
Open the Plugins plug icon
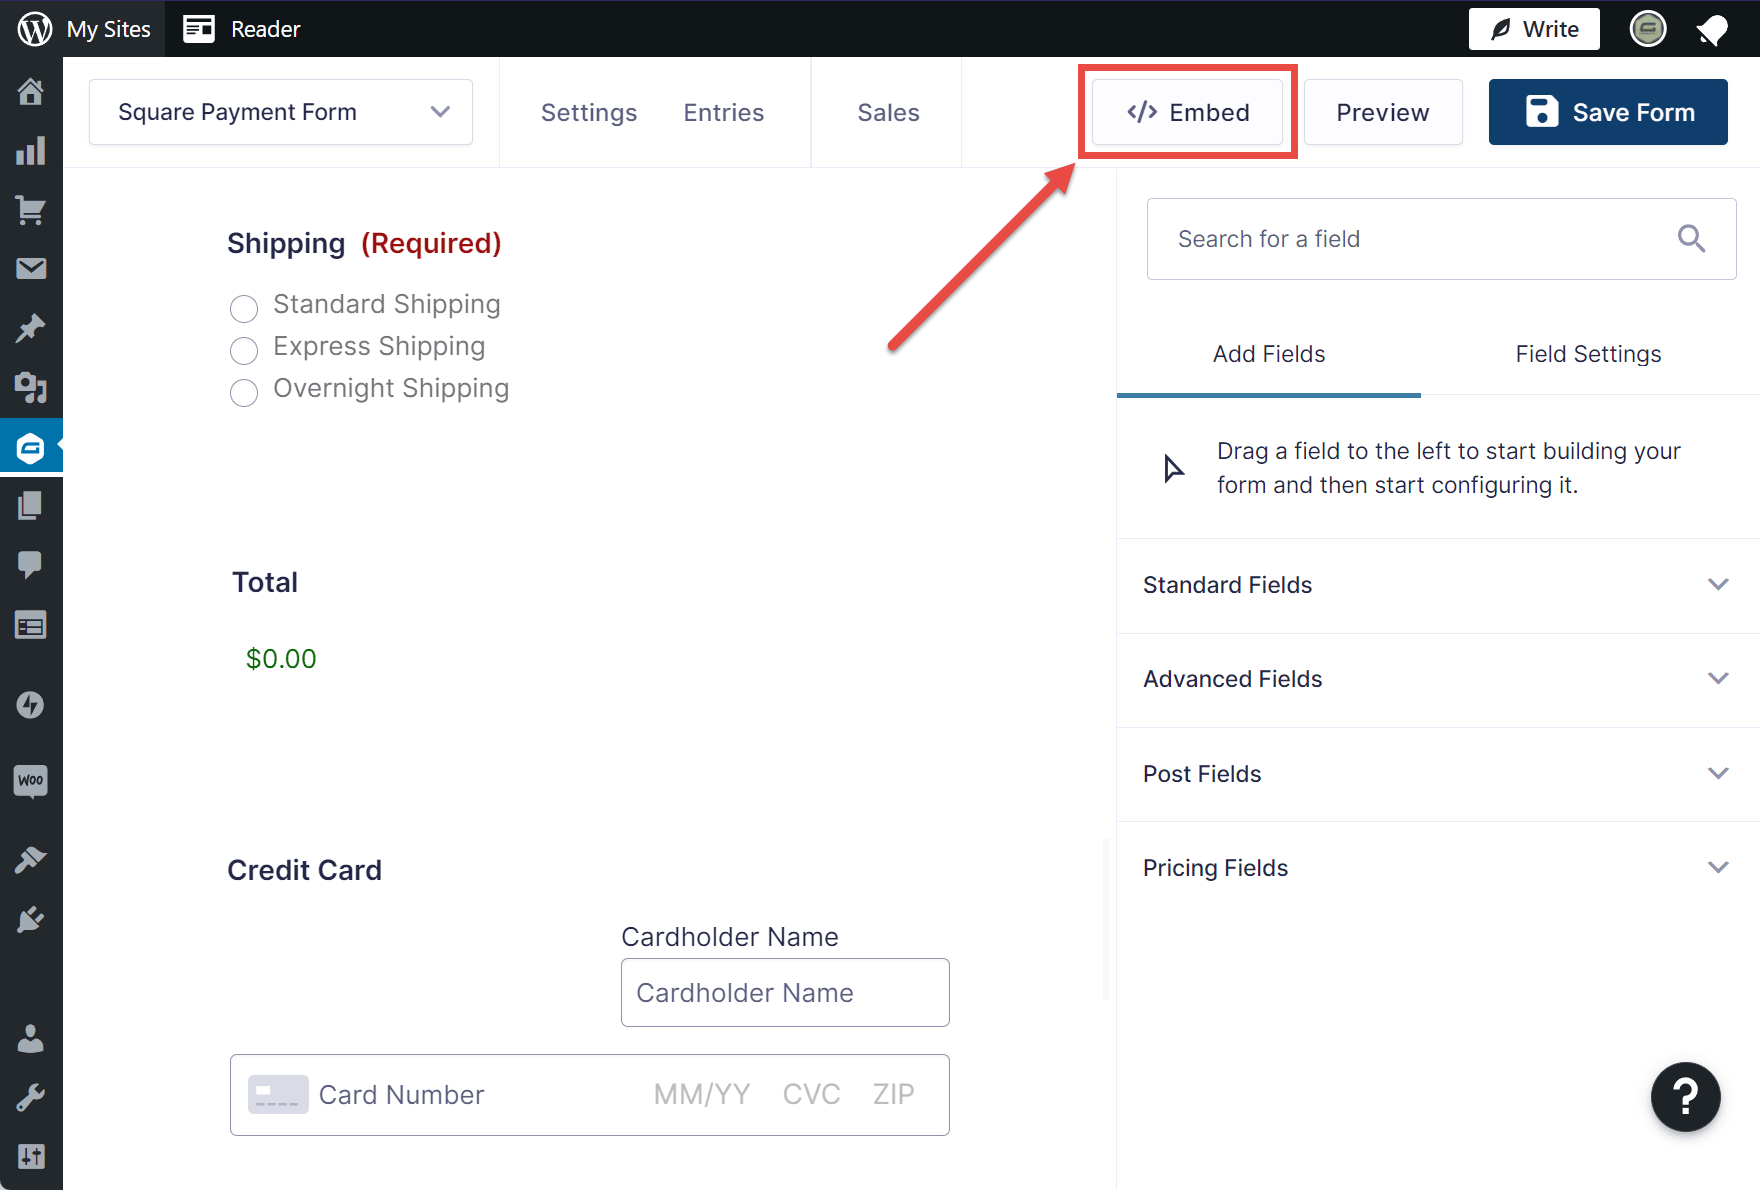(31, 919)
